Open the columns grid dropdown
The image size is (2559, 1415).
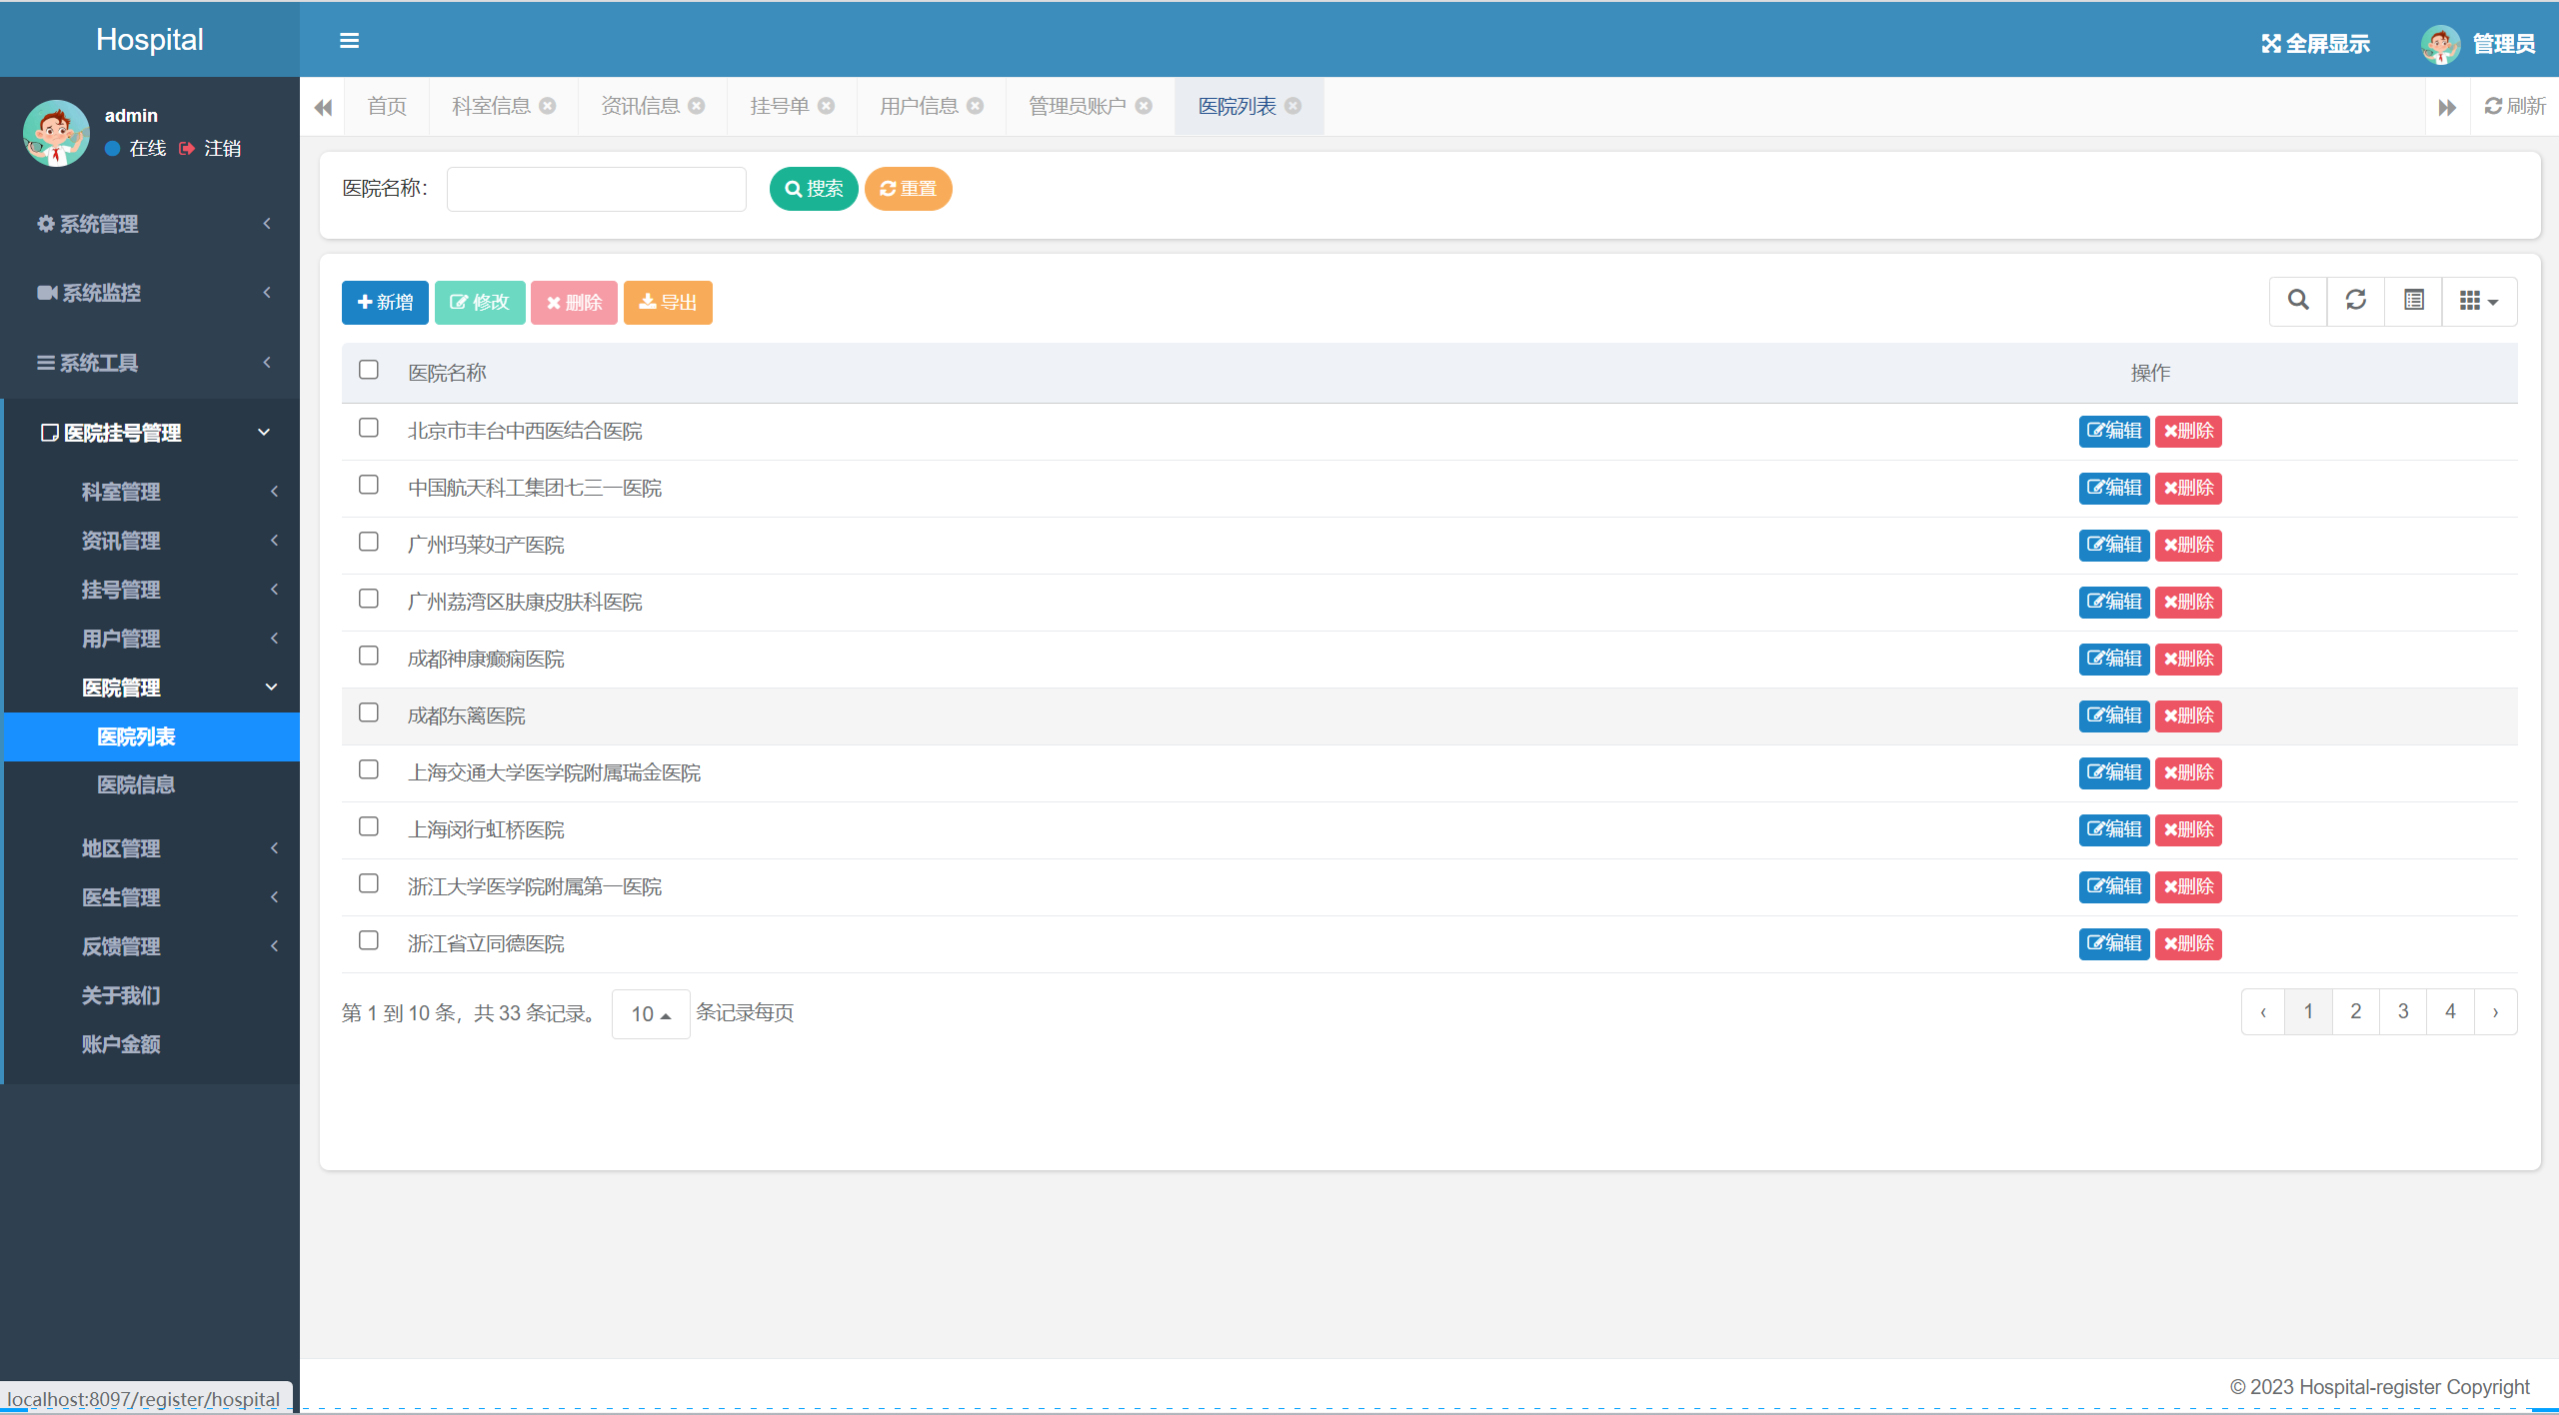(x=2478, y=301)
